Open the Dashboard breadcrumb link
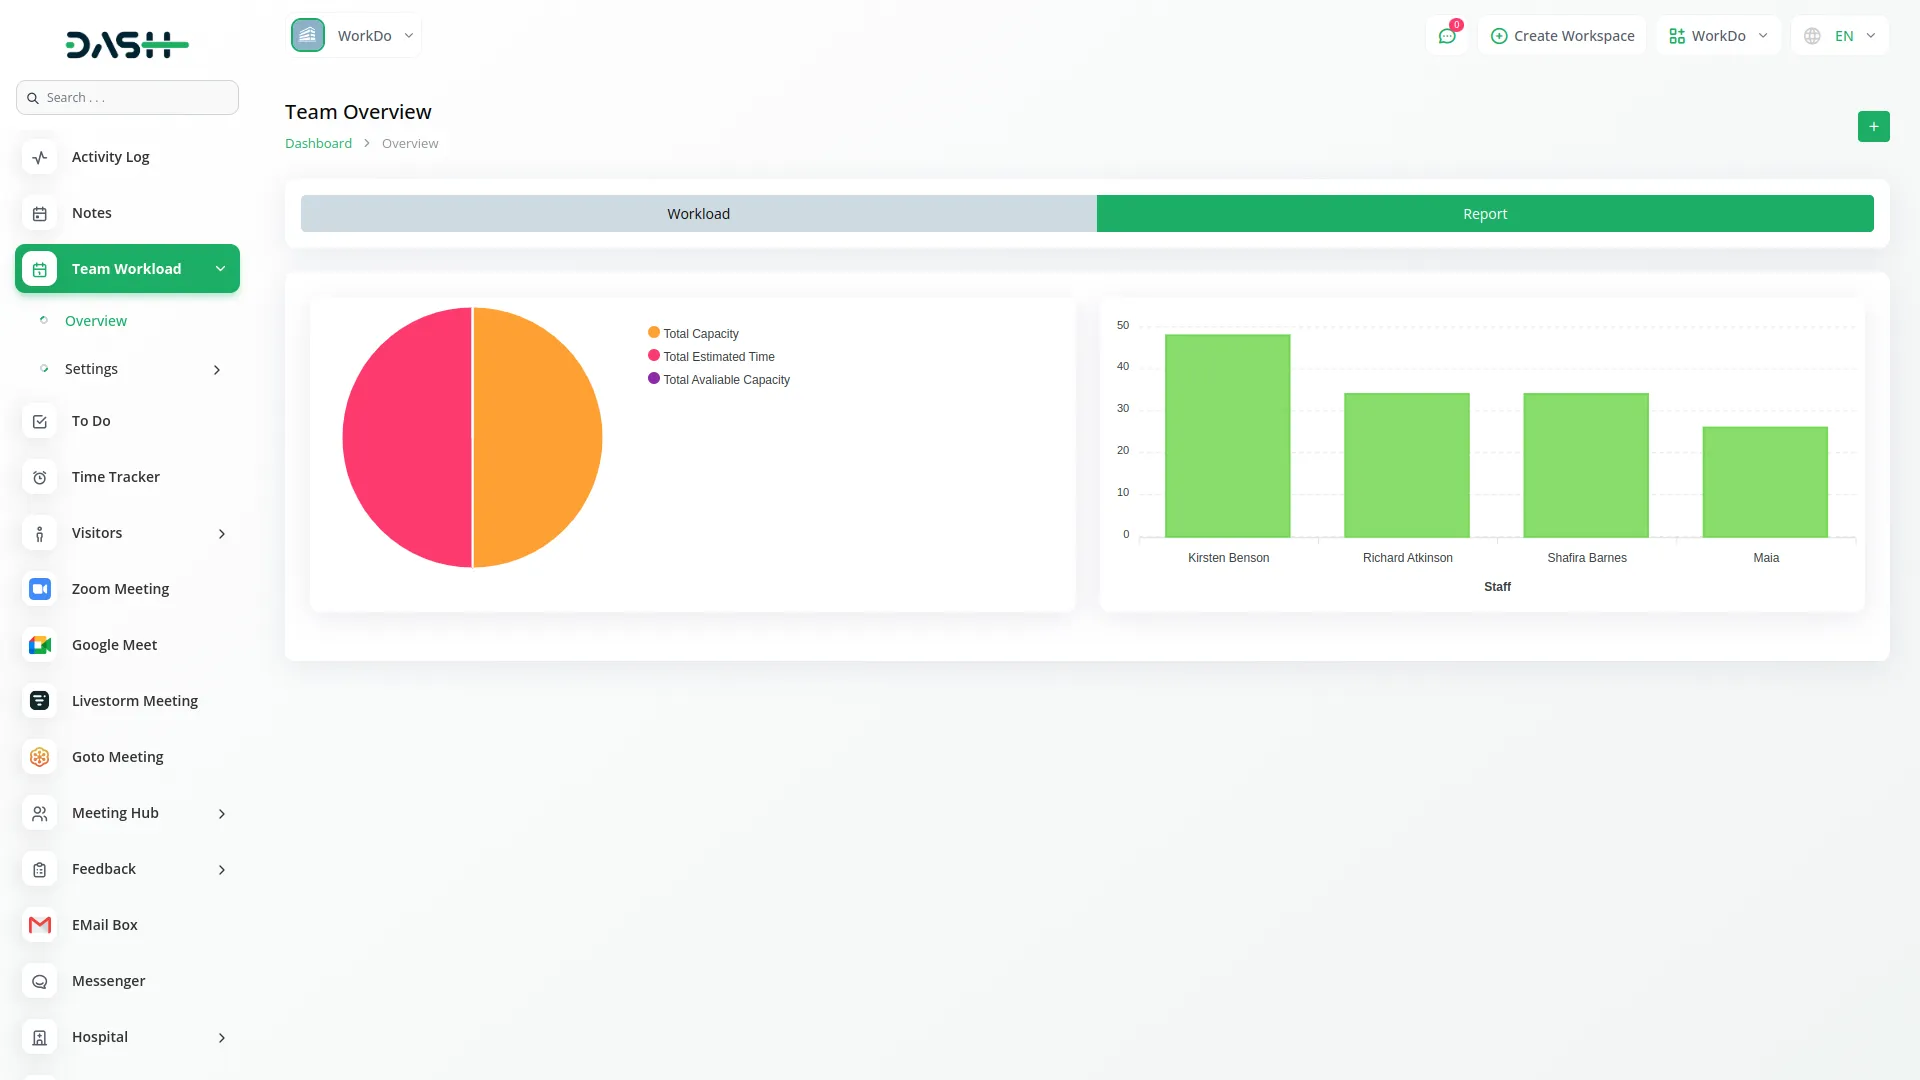Image resolution: width=1920 pixels, height=1080 pixels. pos(318,143)
